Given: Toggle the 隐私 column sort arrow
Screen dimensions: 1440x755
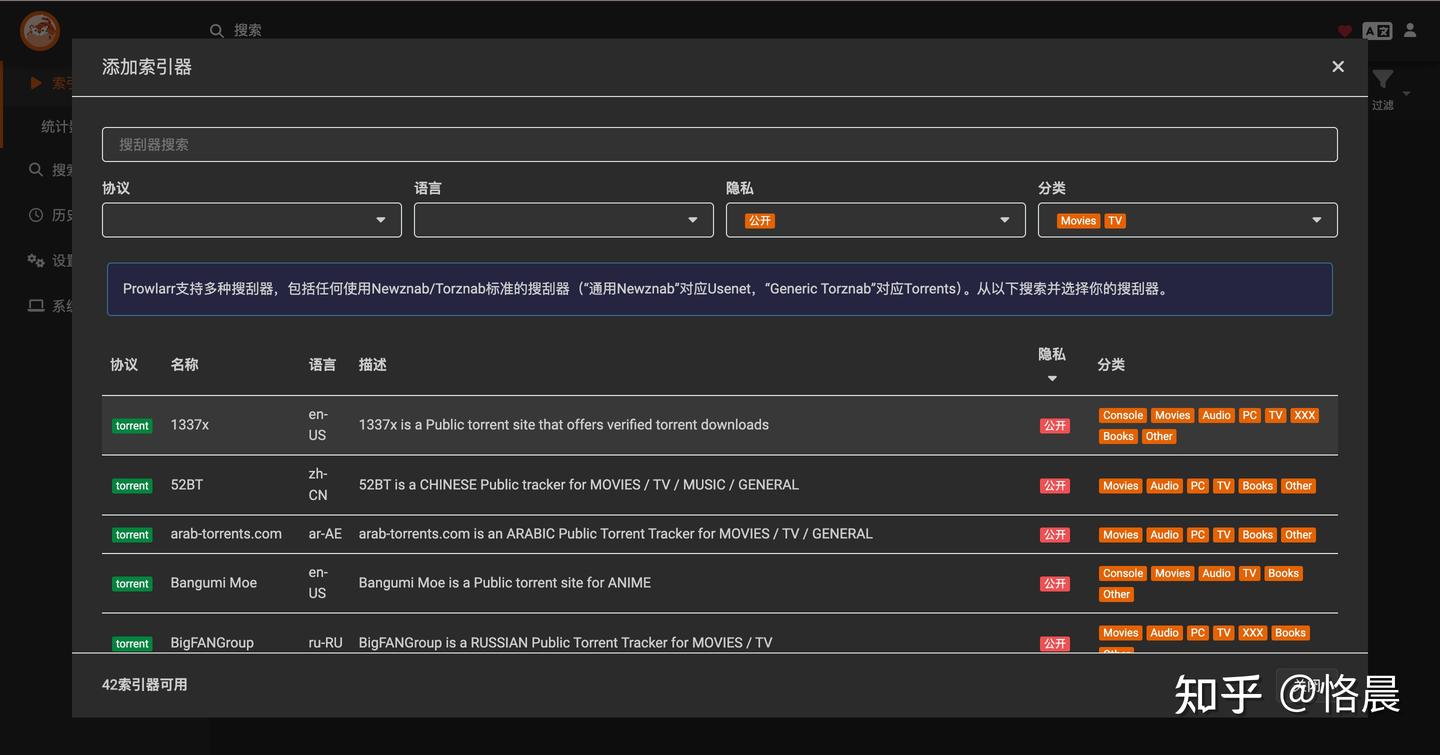Looking at the screenshot, I should click(x=1051, y=378).
